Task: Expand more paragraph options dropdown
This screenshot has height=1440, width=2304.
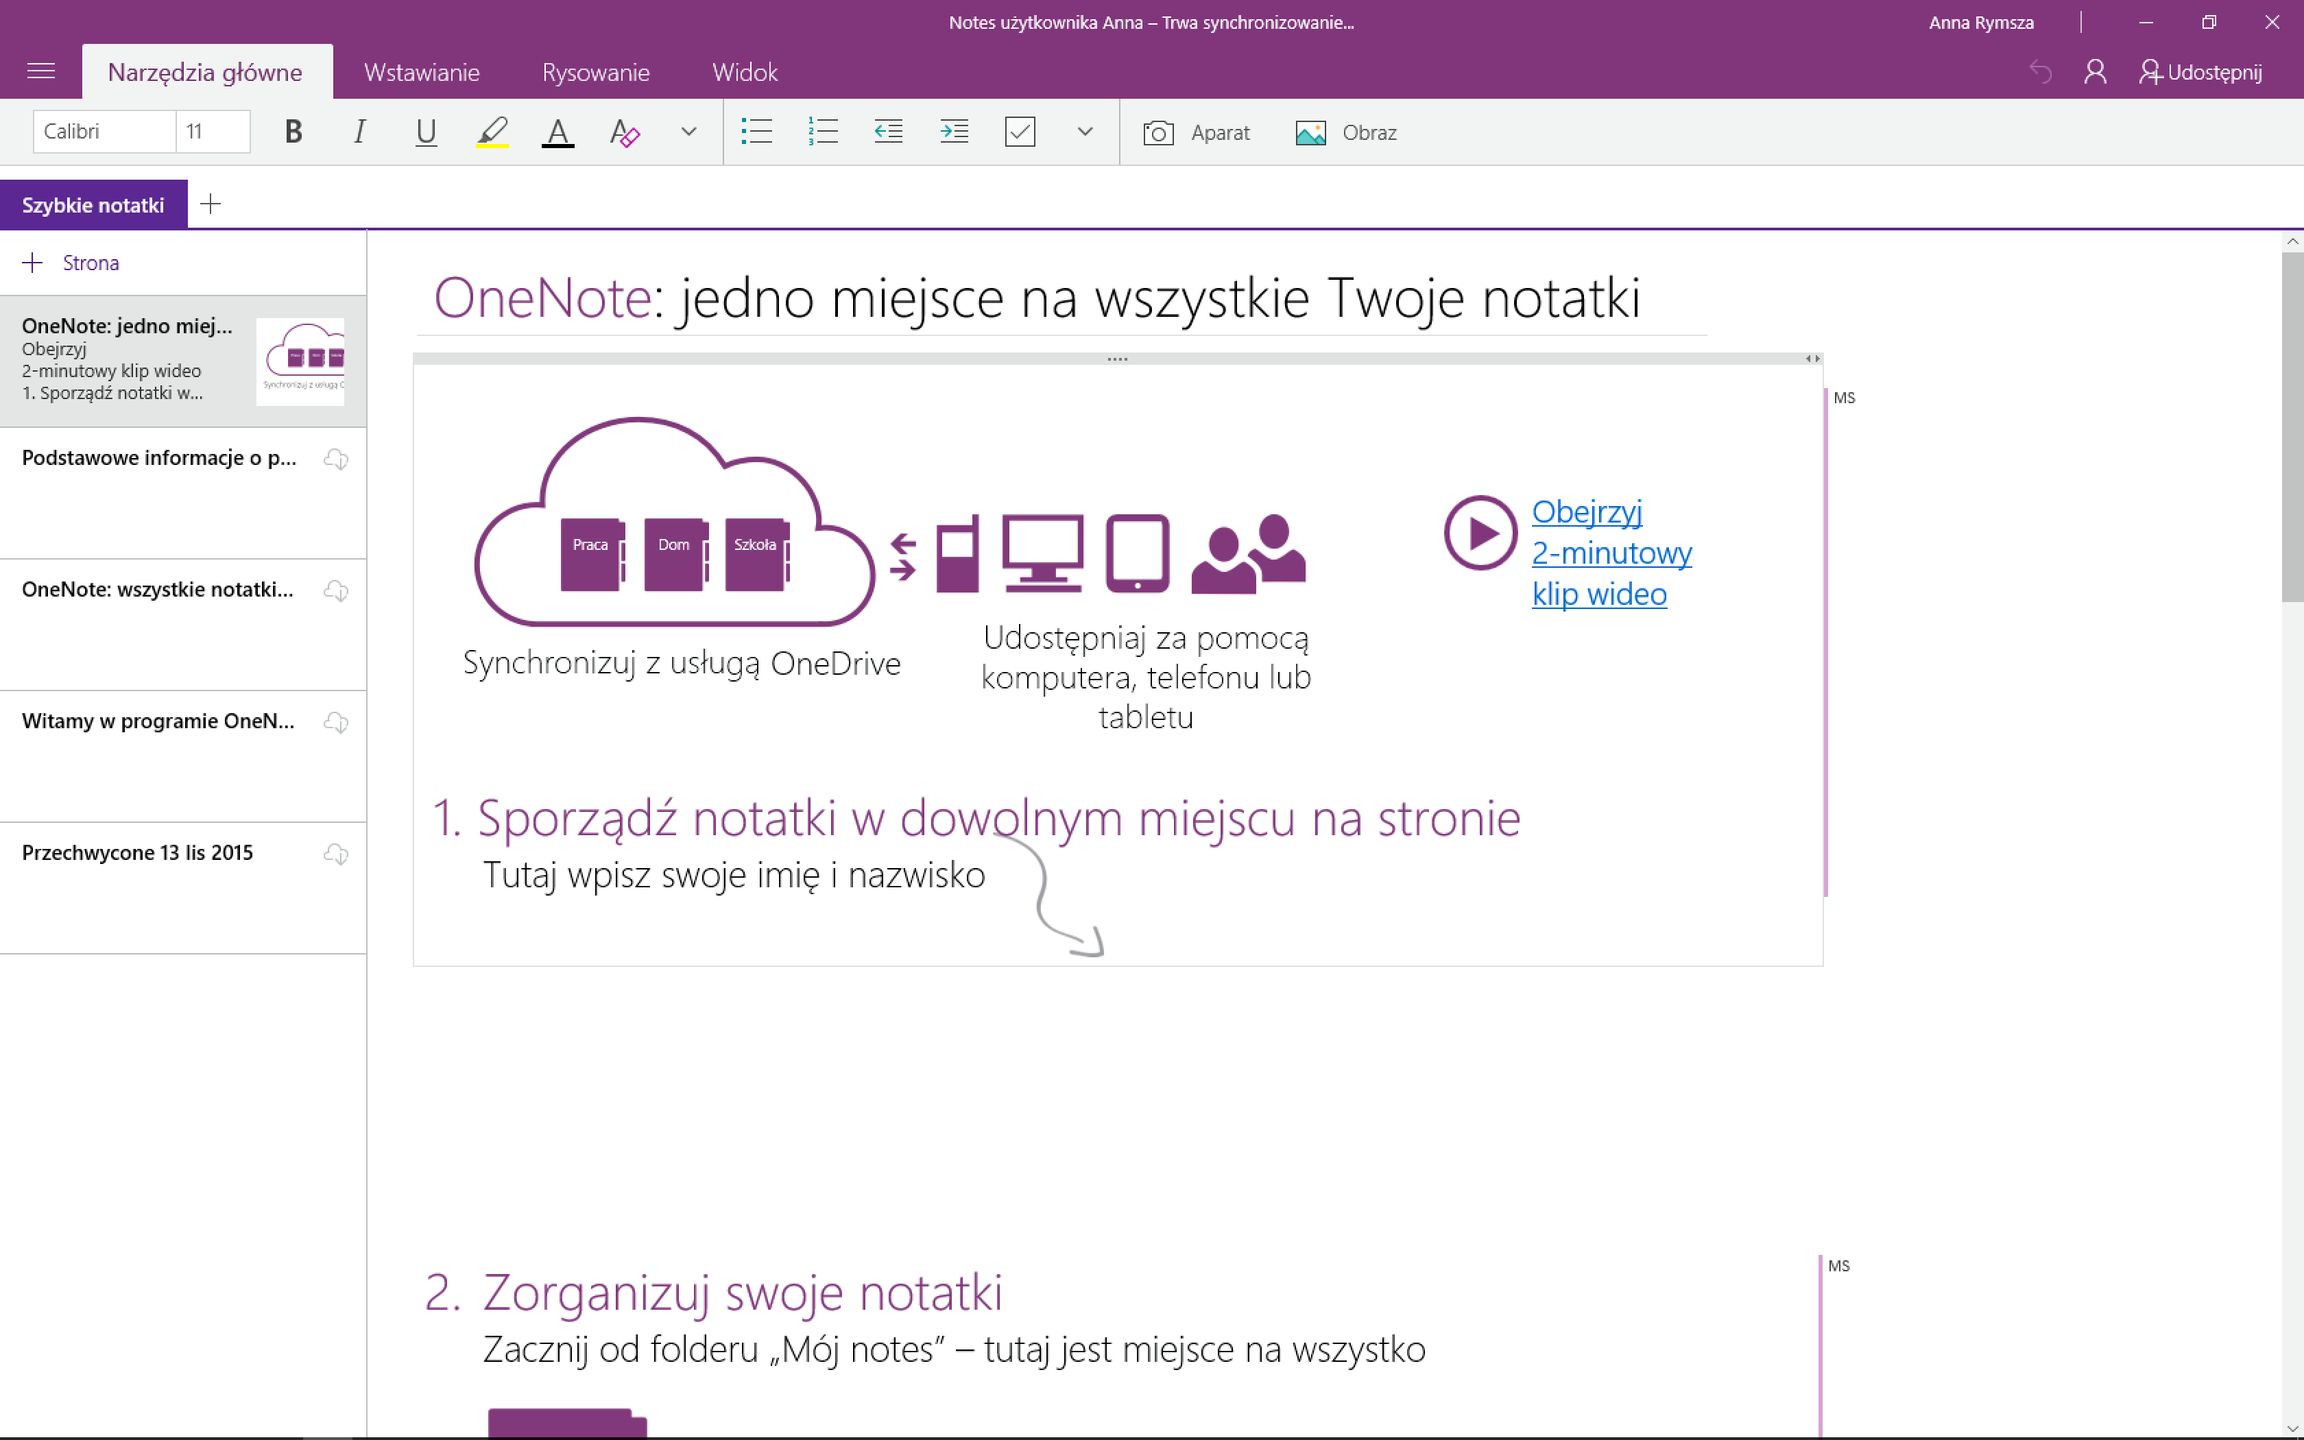Action: click(x=1084, y=132)
